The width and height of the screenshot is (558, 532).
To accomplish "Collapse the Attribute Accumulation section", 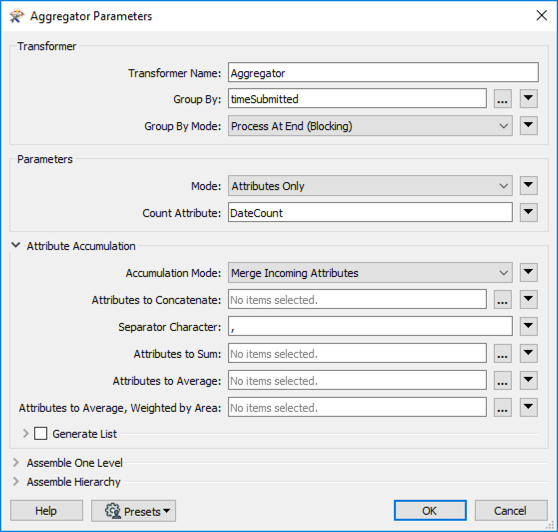I will [16, 245].
